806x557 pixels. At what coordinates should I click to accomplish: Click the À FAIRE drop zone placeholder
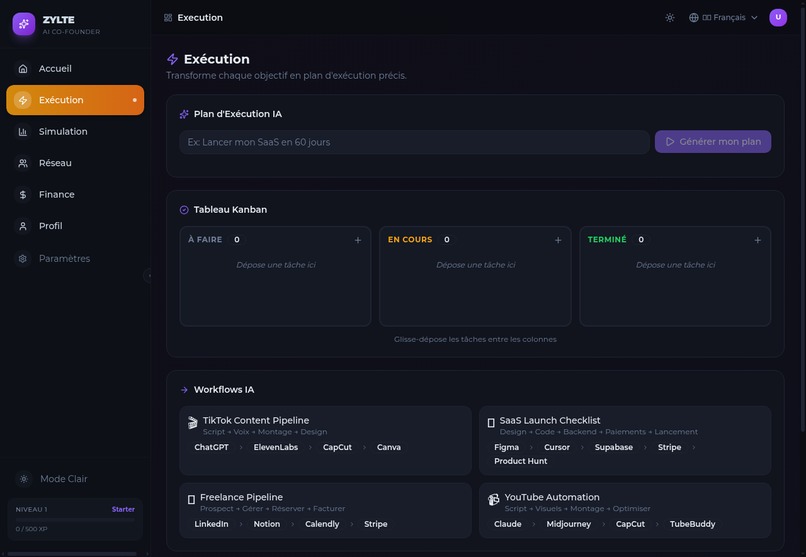coord(276,265)
